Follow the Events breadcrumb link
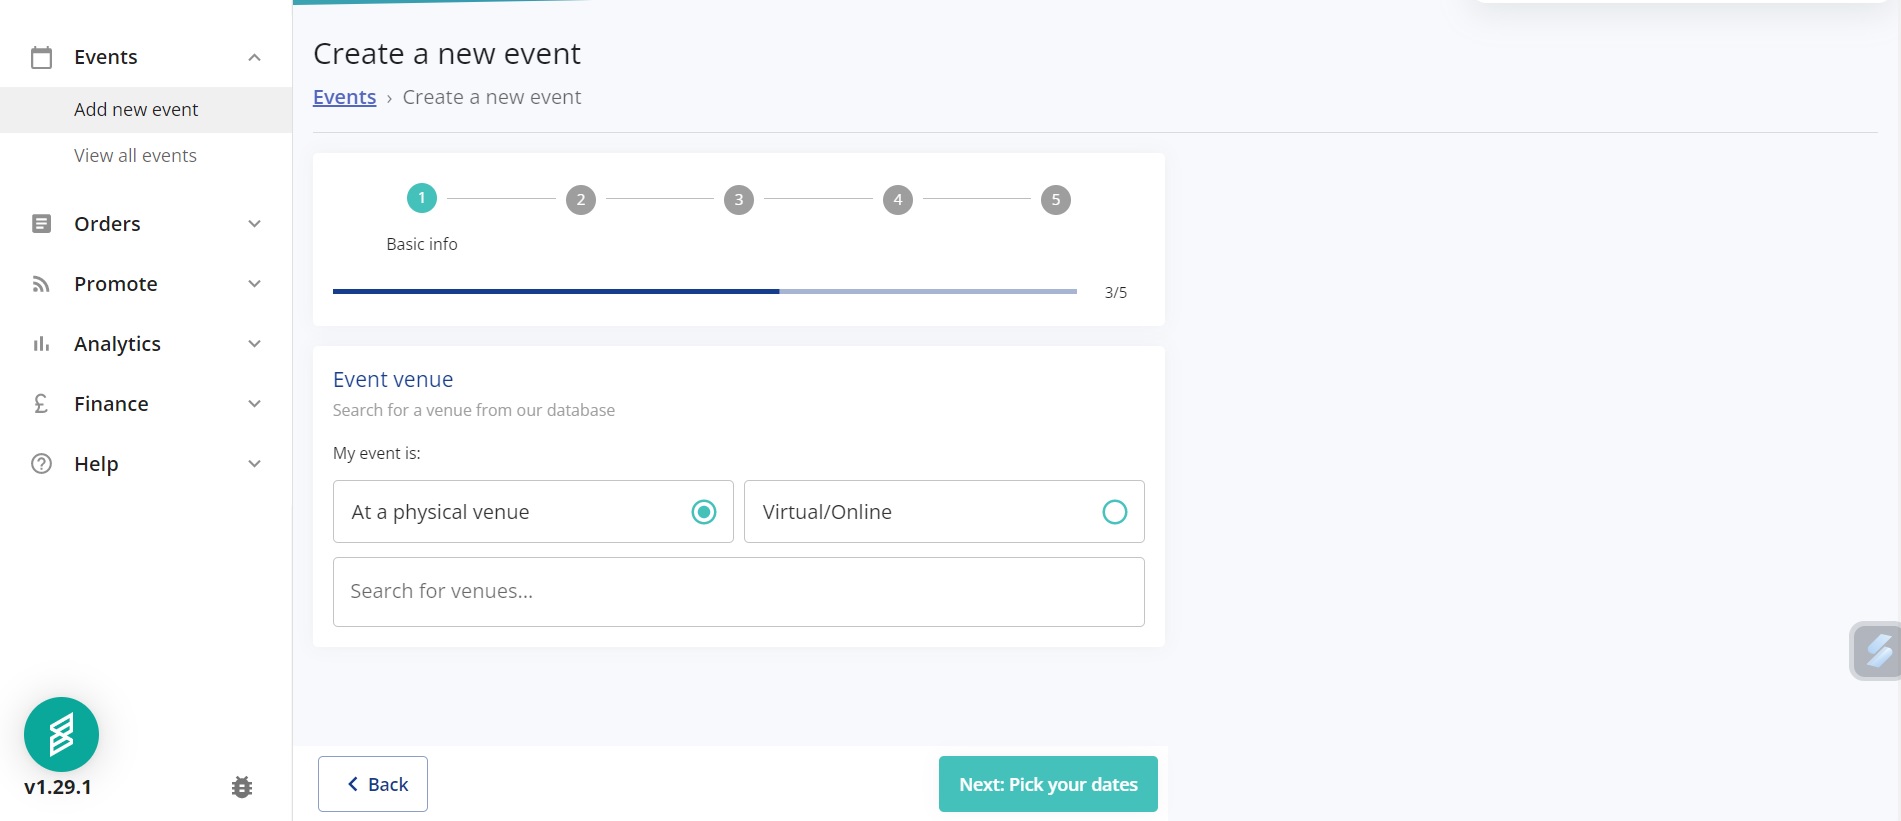This screenshot has width=1901, height=821. pyautogui.click(x=344, y=97)
